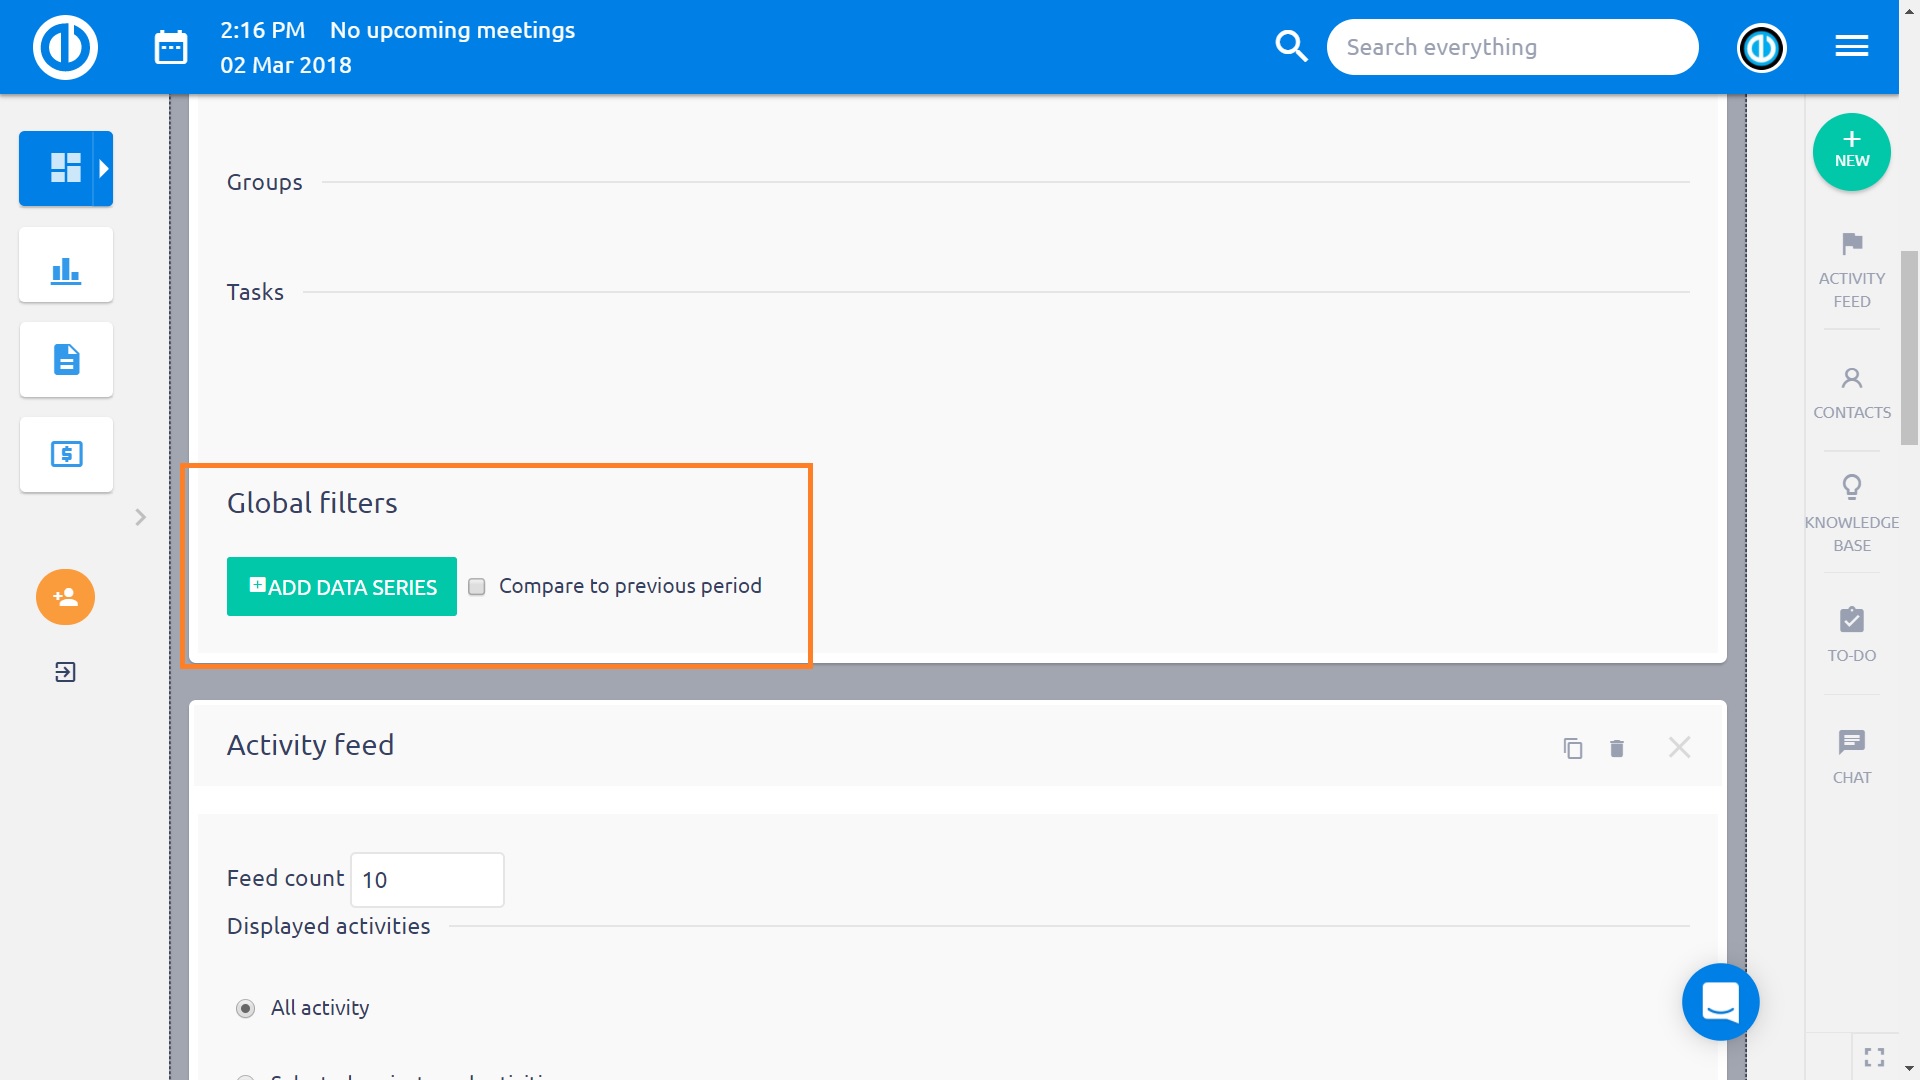This screenshot has width=1920, height=1080.
Task: Open the chat bubble widget
Action: pyautogui.click(x=1720, y=1001)
